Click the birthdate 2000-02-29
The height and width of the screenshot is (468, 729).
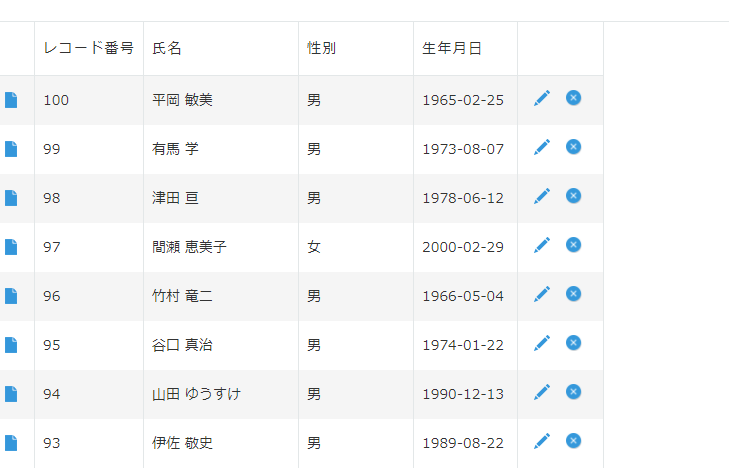point(463,247)
